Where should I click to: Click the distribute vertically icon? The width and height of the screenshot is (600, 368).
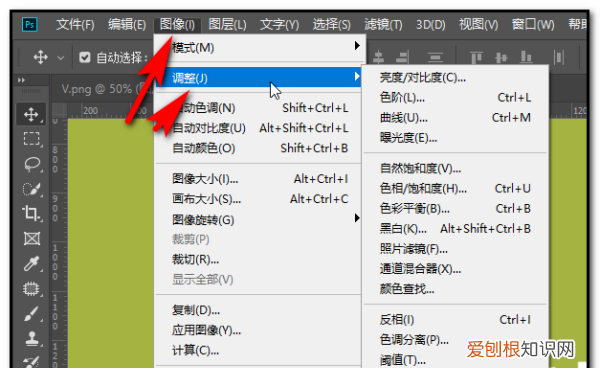435,58
